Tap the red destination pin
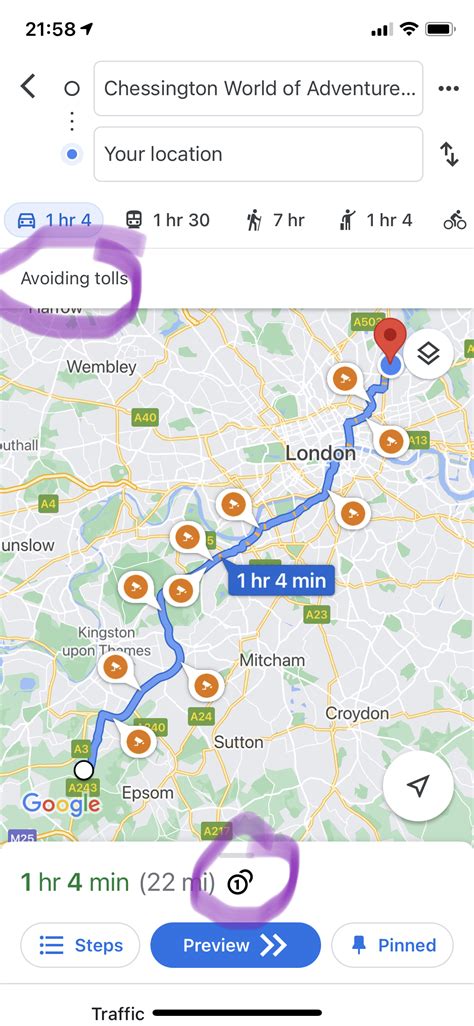 (x=390, y=339)
